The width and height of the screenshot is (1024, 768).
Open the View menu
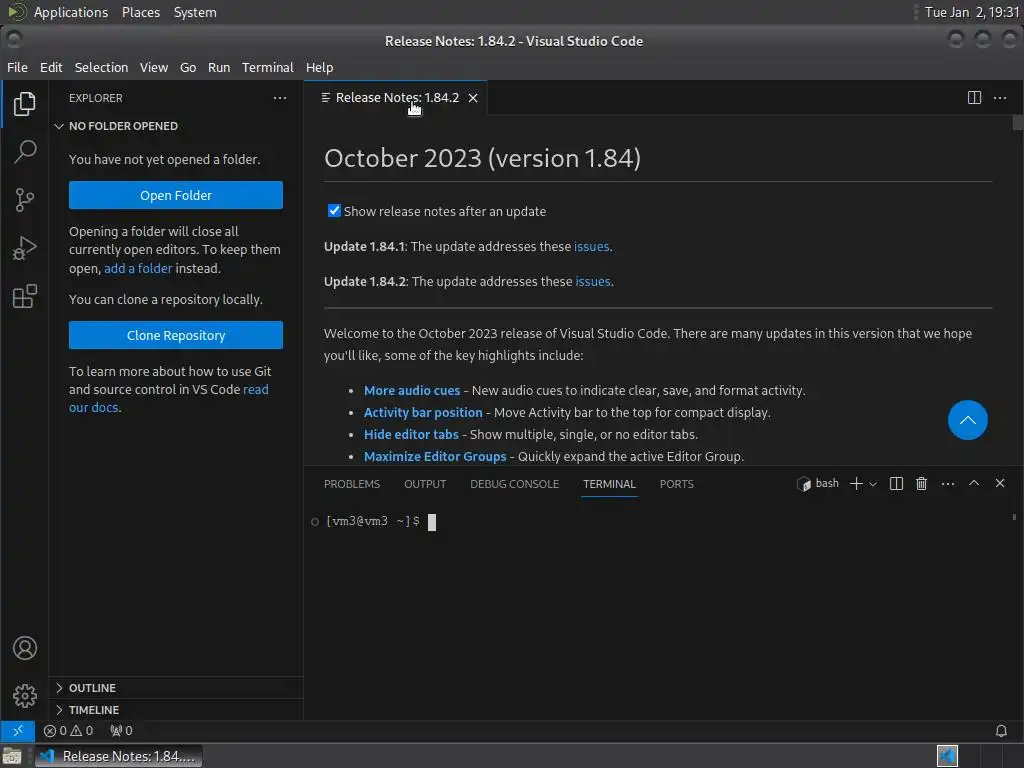tap(153, 67)
